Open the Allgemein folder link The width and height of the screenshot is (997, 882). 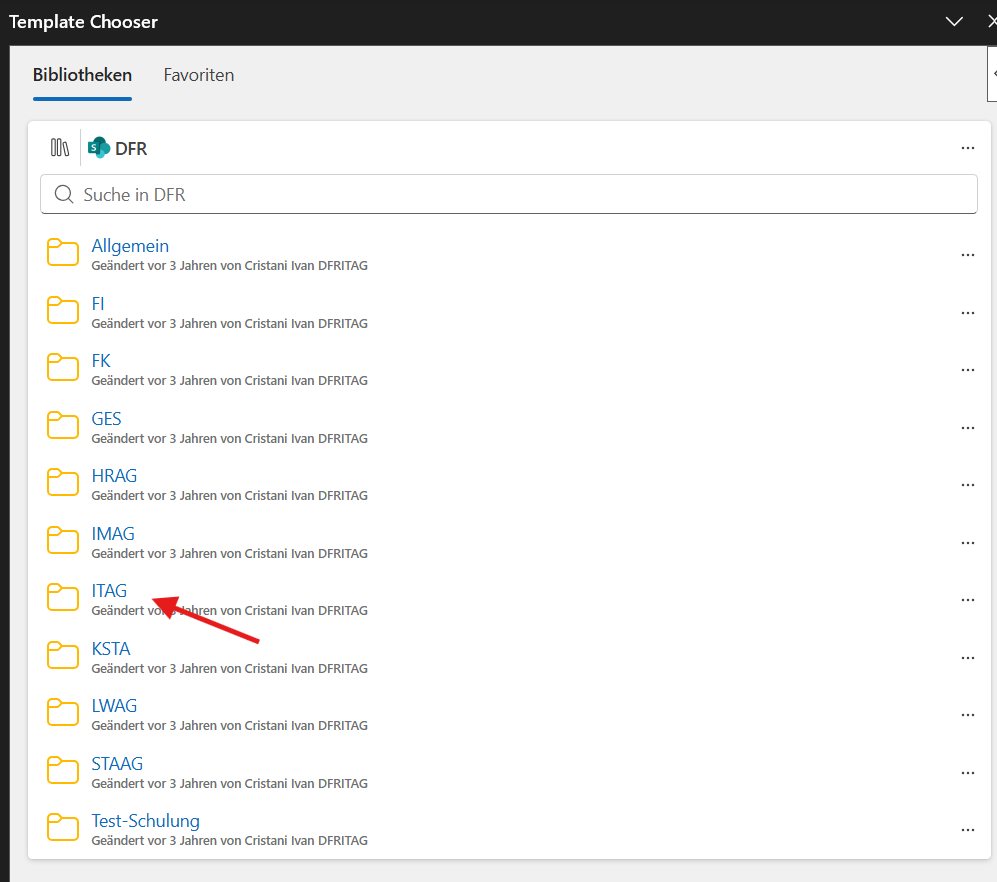click(130, 245)
